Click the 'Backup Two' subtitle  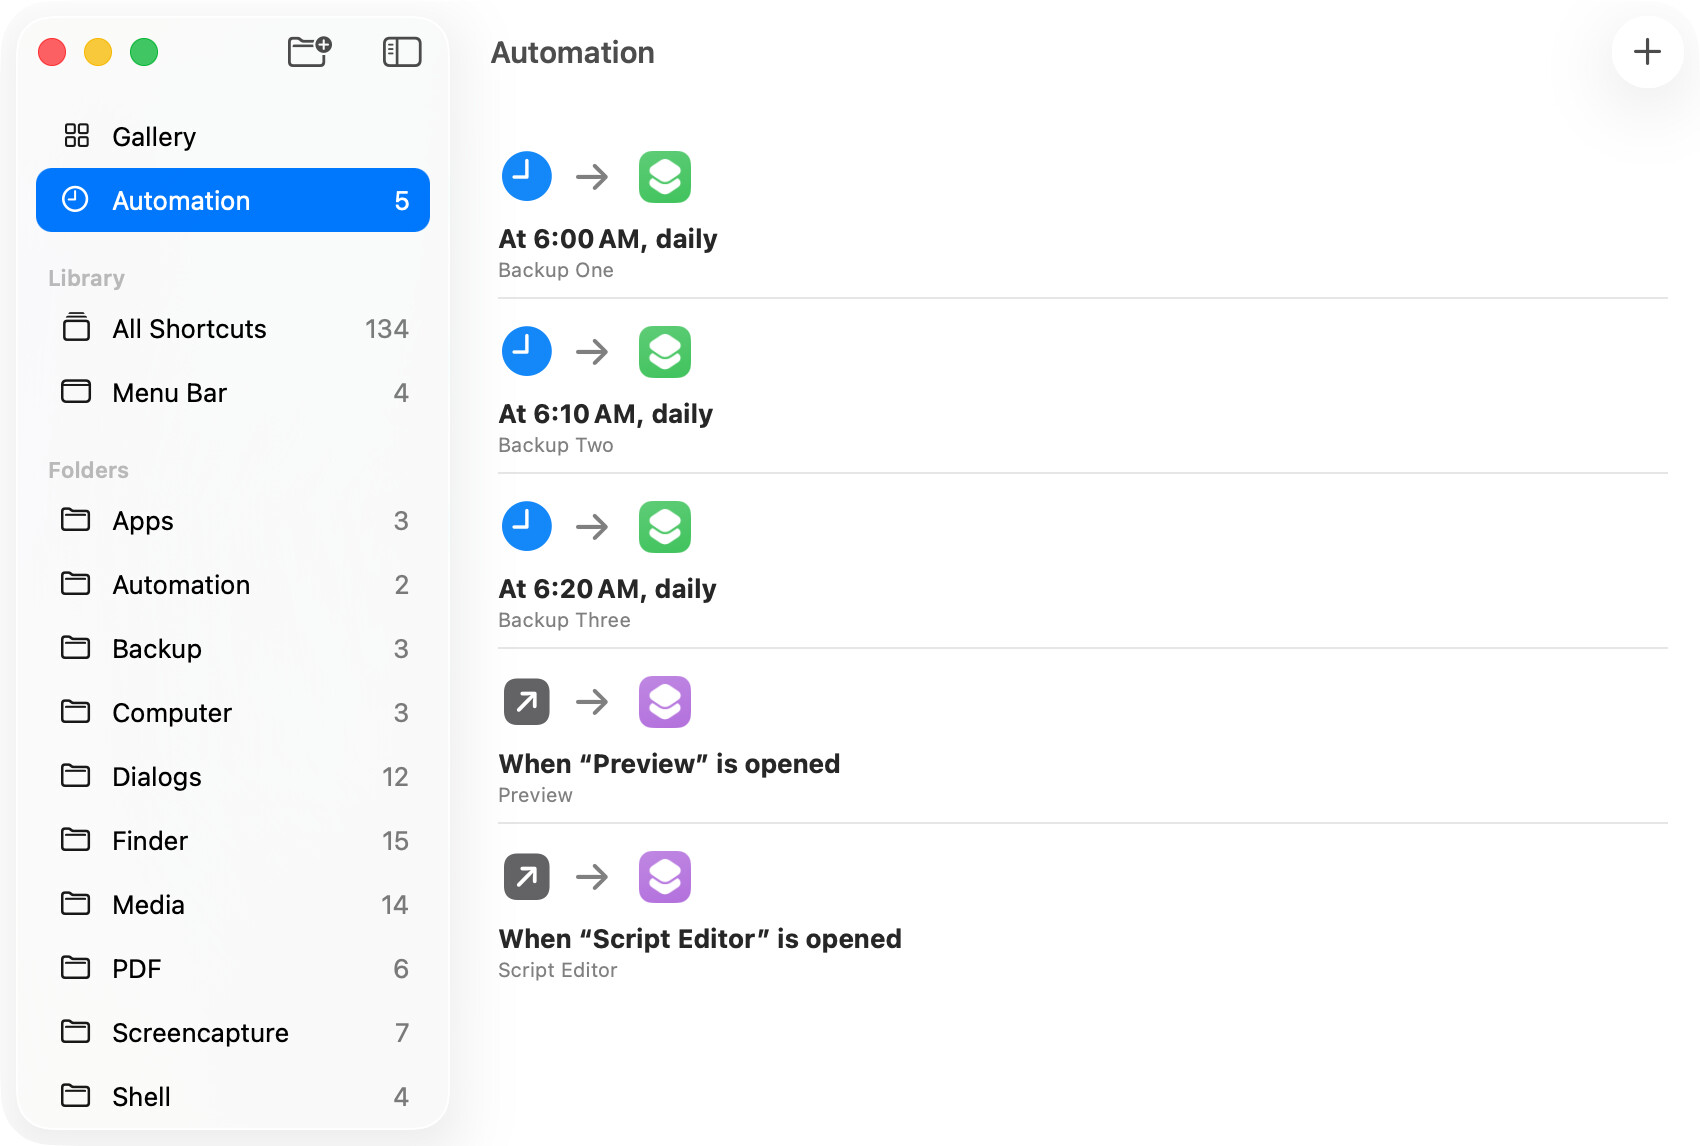coord(556,445)
